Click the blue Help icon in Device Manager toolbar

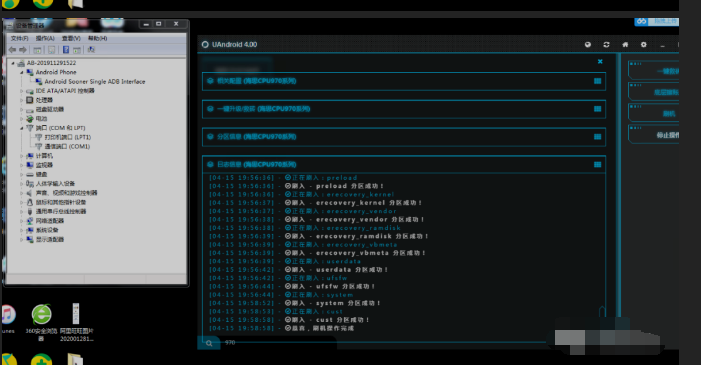pos(66,50)
